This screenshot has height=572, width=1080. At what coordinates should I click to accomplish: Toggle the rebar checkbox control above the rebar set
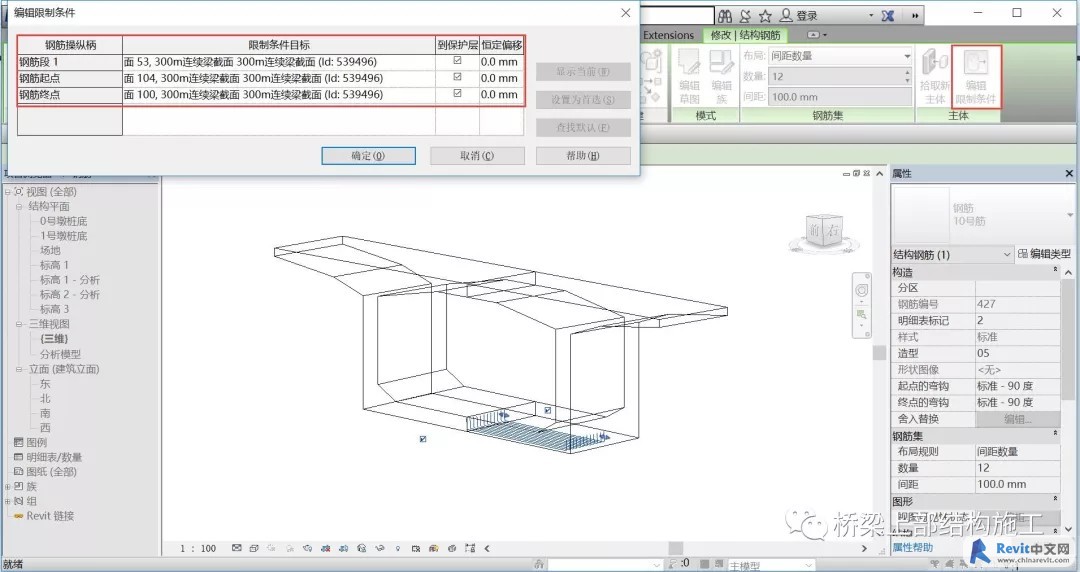tap(548, 411)
